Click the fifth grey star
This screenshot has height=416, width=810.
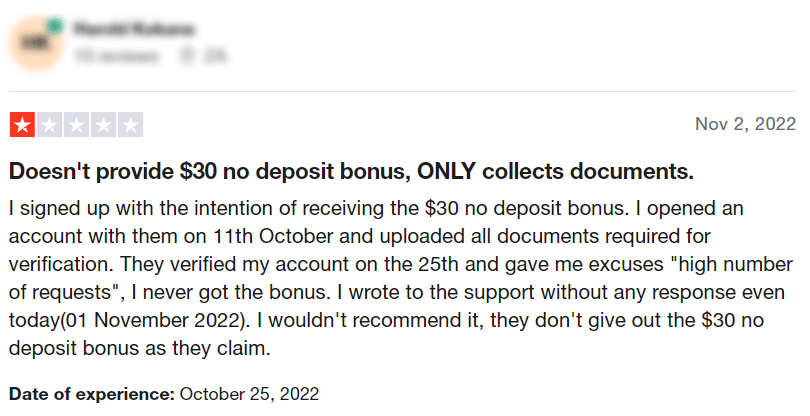(x=131, y=125)
